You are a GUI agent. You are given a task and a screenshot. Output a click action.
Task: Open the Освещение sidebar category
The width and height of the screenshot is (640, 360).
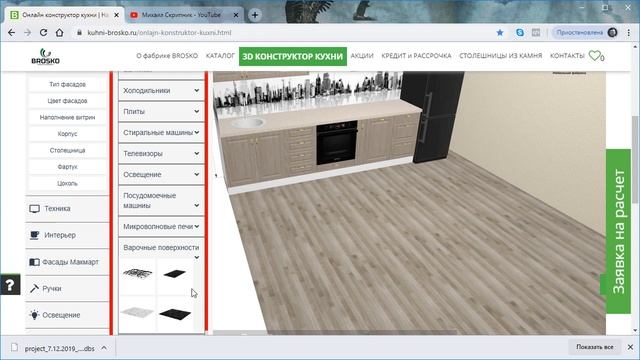pyautogui.click(x=67, y=315)
